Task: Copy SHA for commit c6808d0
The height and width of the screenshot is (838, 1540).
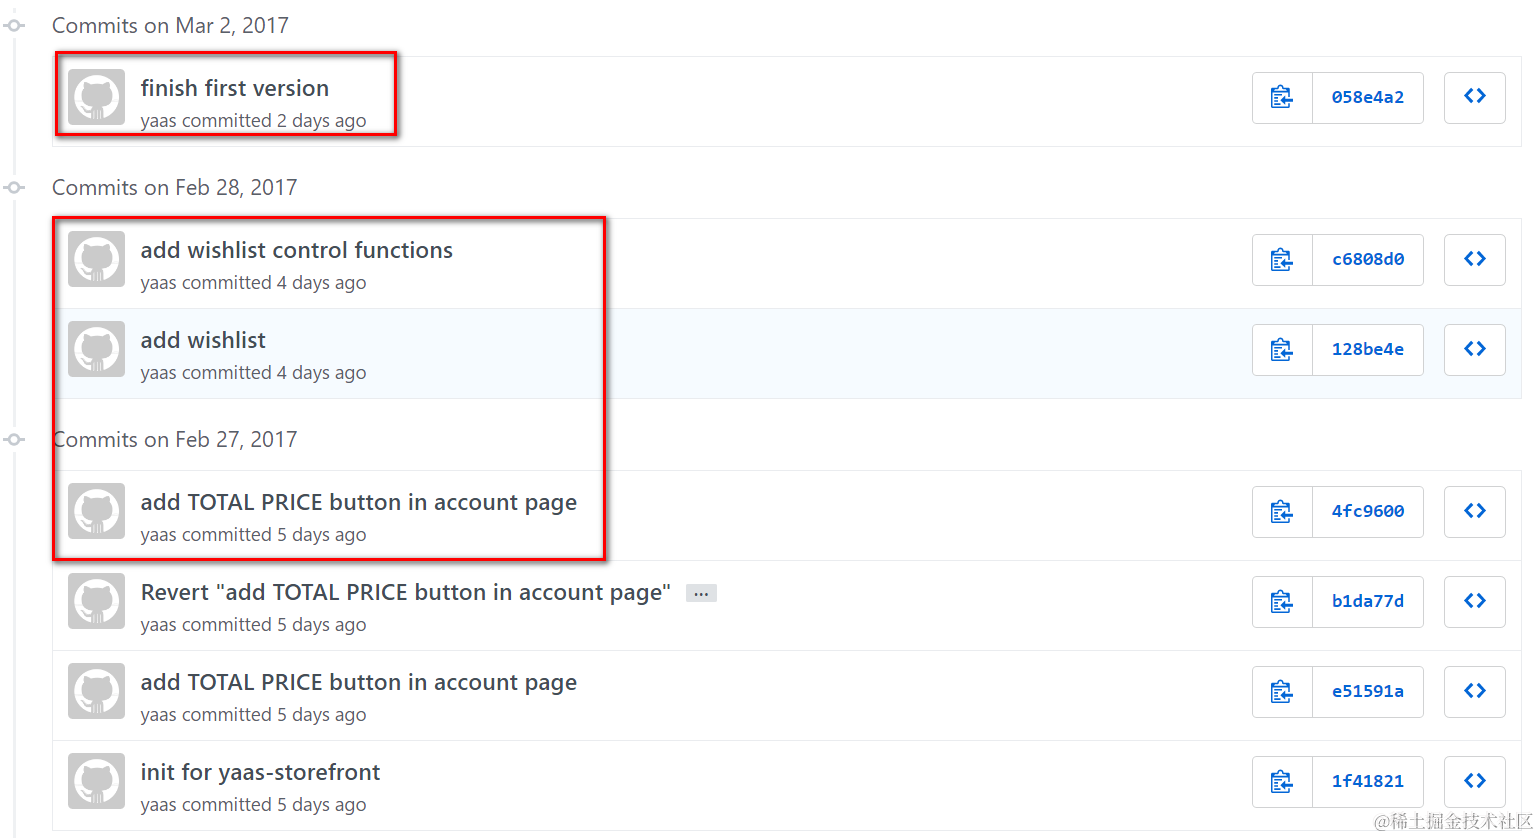Action: tap(1282, 259)
